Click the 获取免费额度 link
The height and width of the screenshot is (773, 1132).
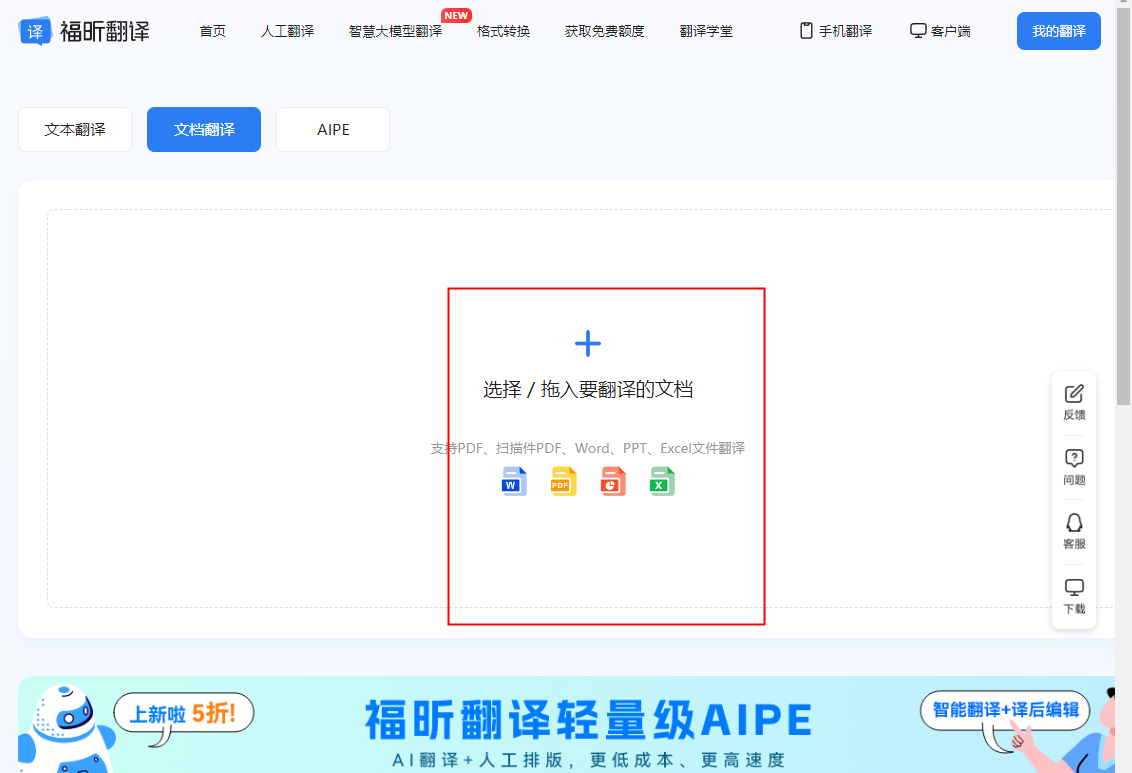pos(604,31)
